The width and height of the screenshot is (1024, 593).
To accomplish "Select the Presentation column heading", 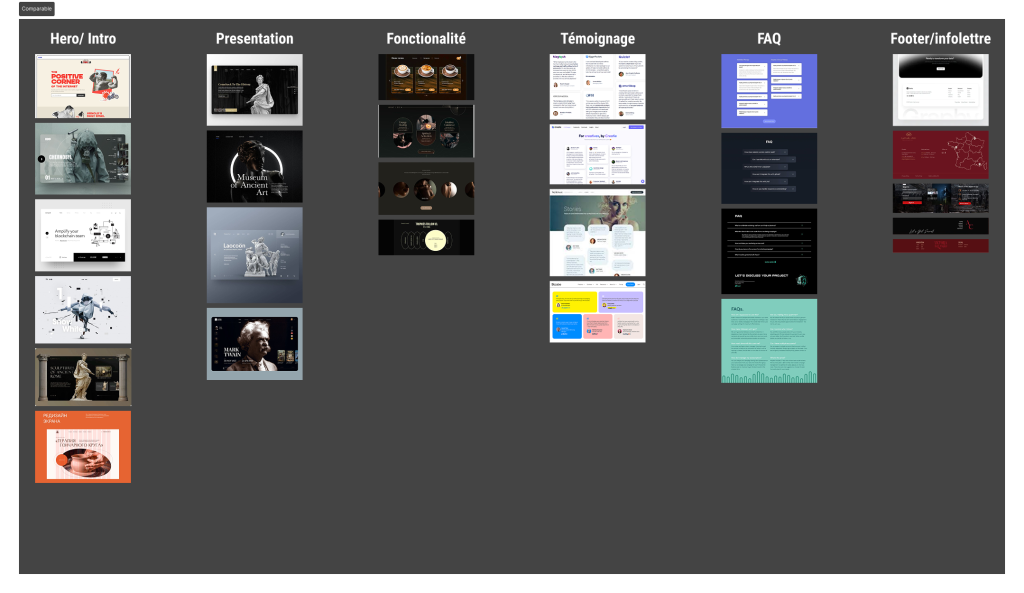I will (x=254, y=39).
